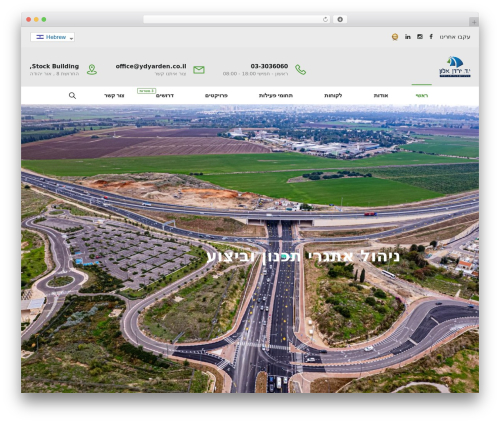Call phone number 03-3036060
The width and height of the screenshot is (500, 423).
click(269, 66)
